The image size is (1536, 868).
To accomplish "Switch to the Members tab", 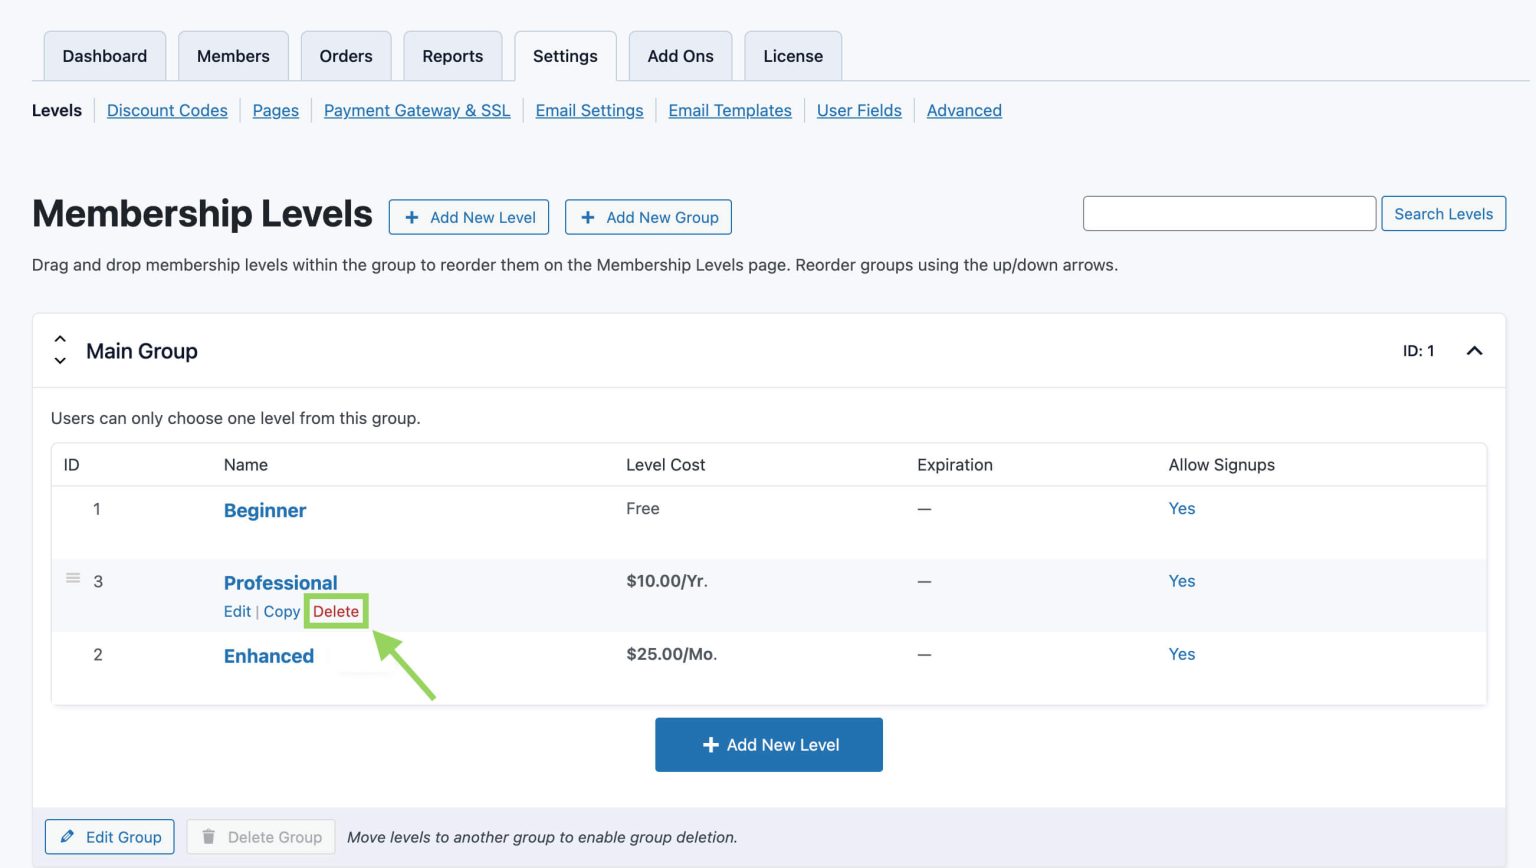I will pyautogui.click(x=233, y=56).
